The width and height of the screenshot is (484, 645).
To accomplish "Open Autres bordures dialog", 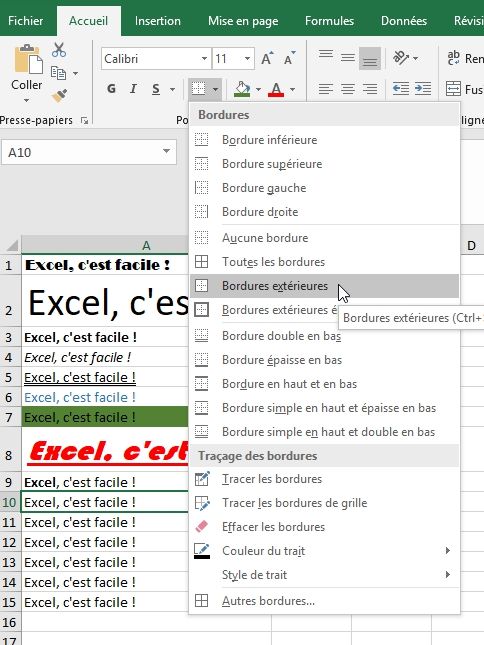I will tap(324, 601).
